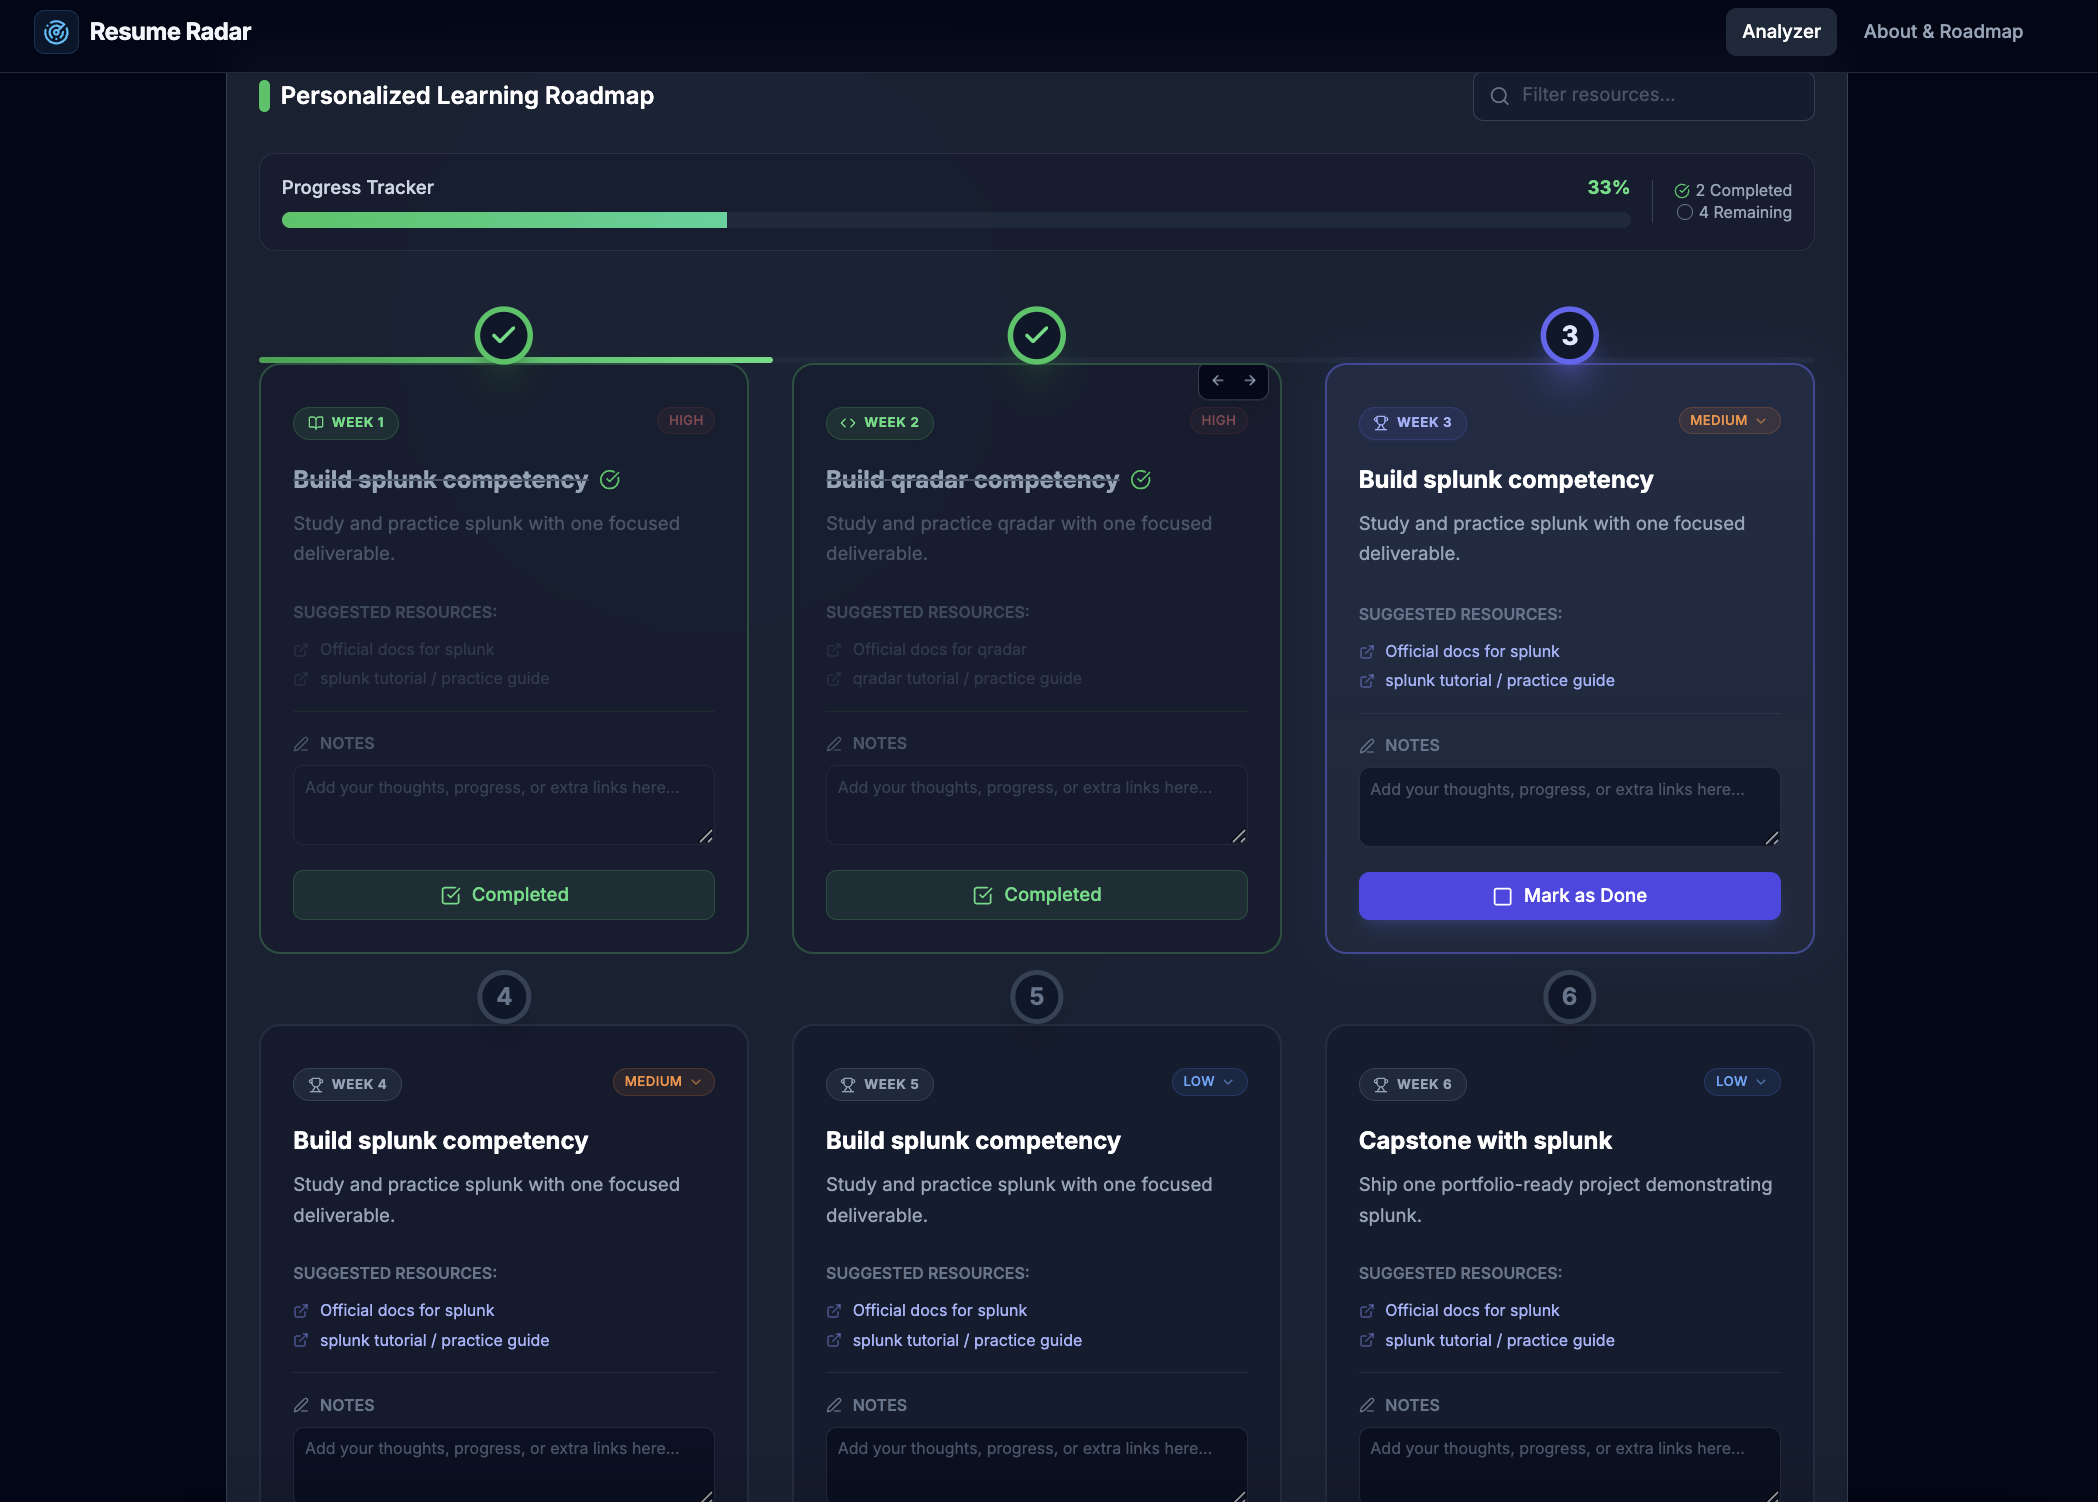
Task: Open the About & Roadmap tab
Action: point(1942,32)
